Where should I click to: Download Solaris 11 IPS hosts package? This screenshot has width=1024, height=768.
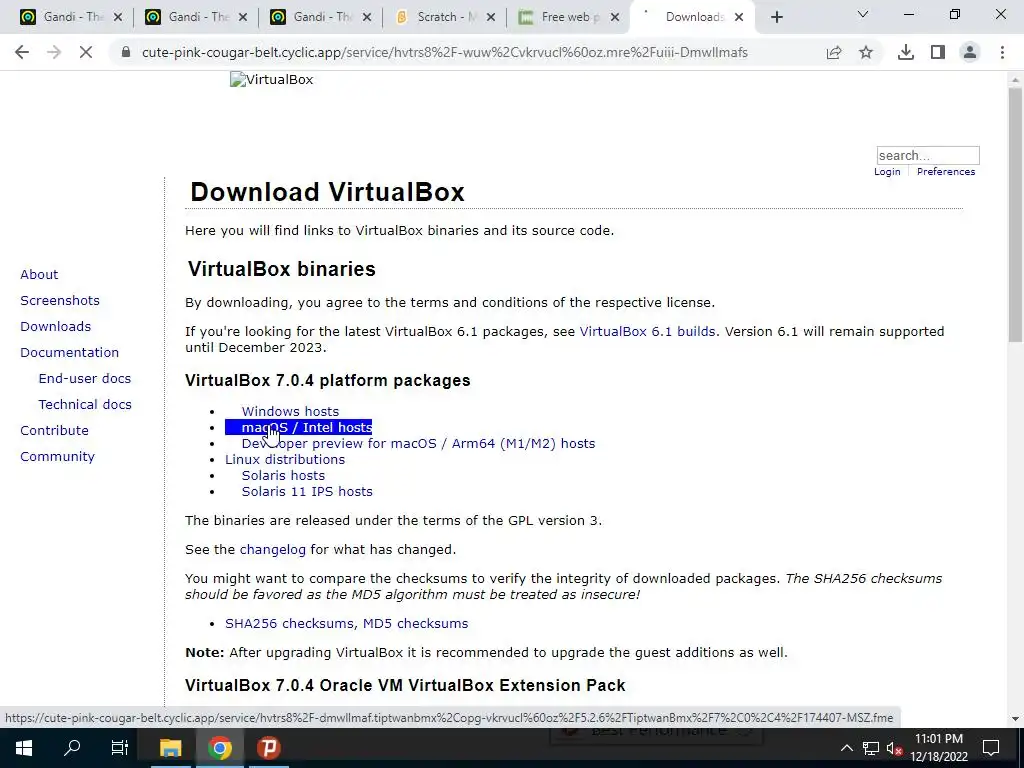click(x=307, y=492)
